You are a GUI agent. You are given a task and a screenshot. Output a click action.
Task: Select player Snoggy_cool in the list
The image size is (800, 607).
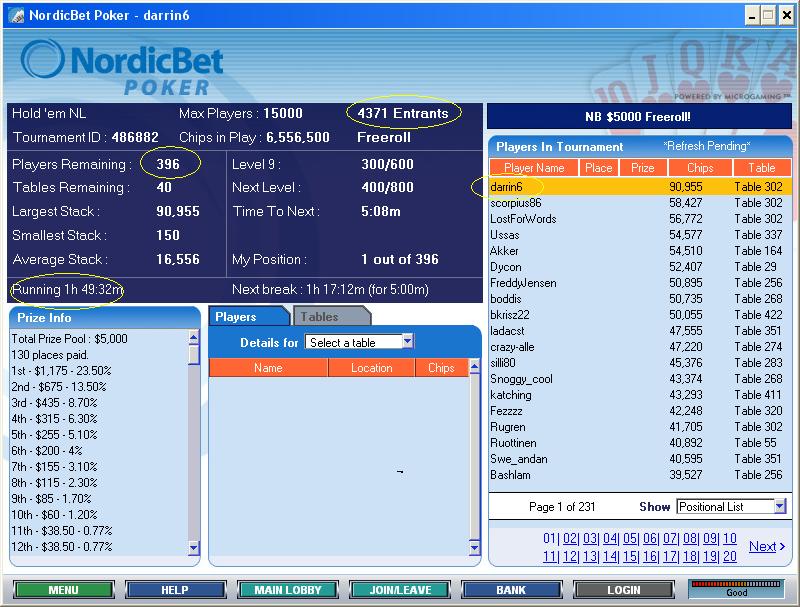coord(640,379)
